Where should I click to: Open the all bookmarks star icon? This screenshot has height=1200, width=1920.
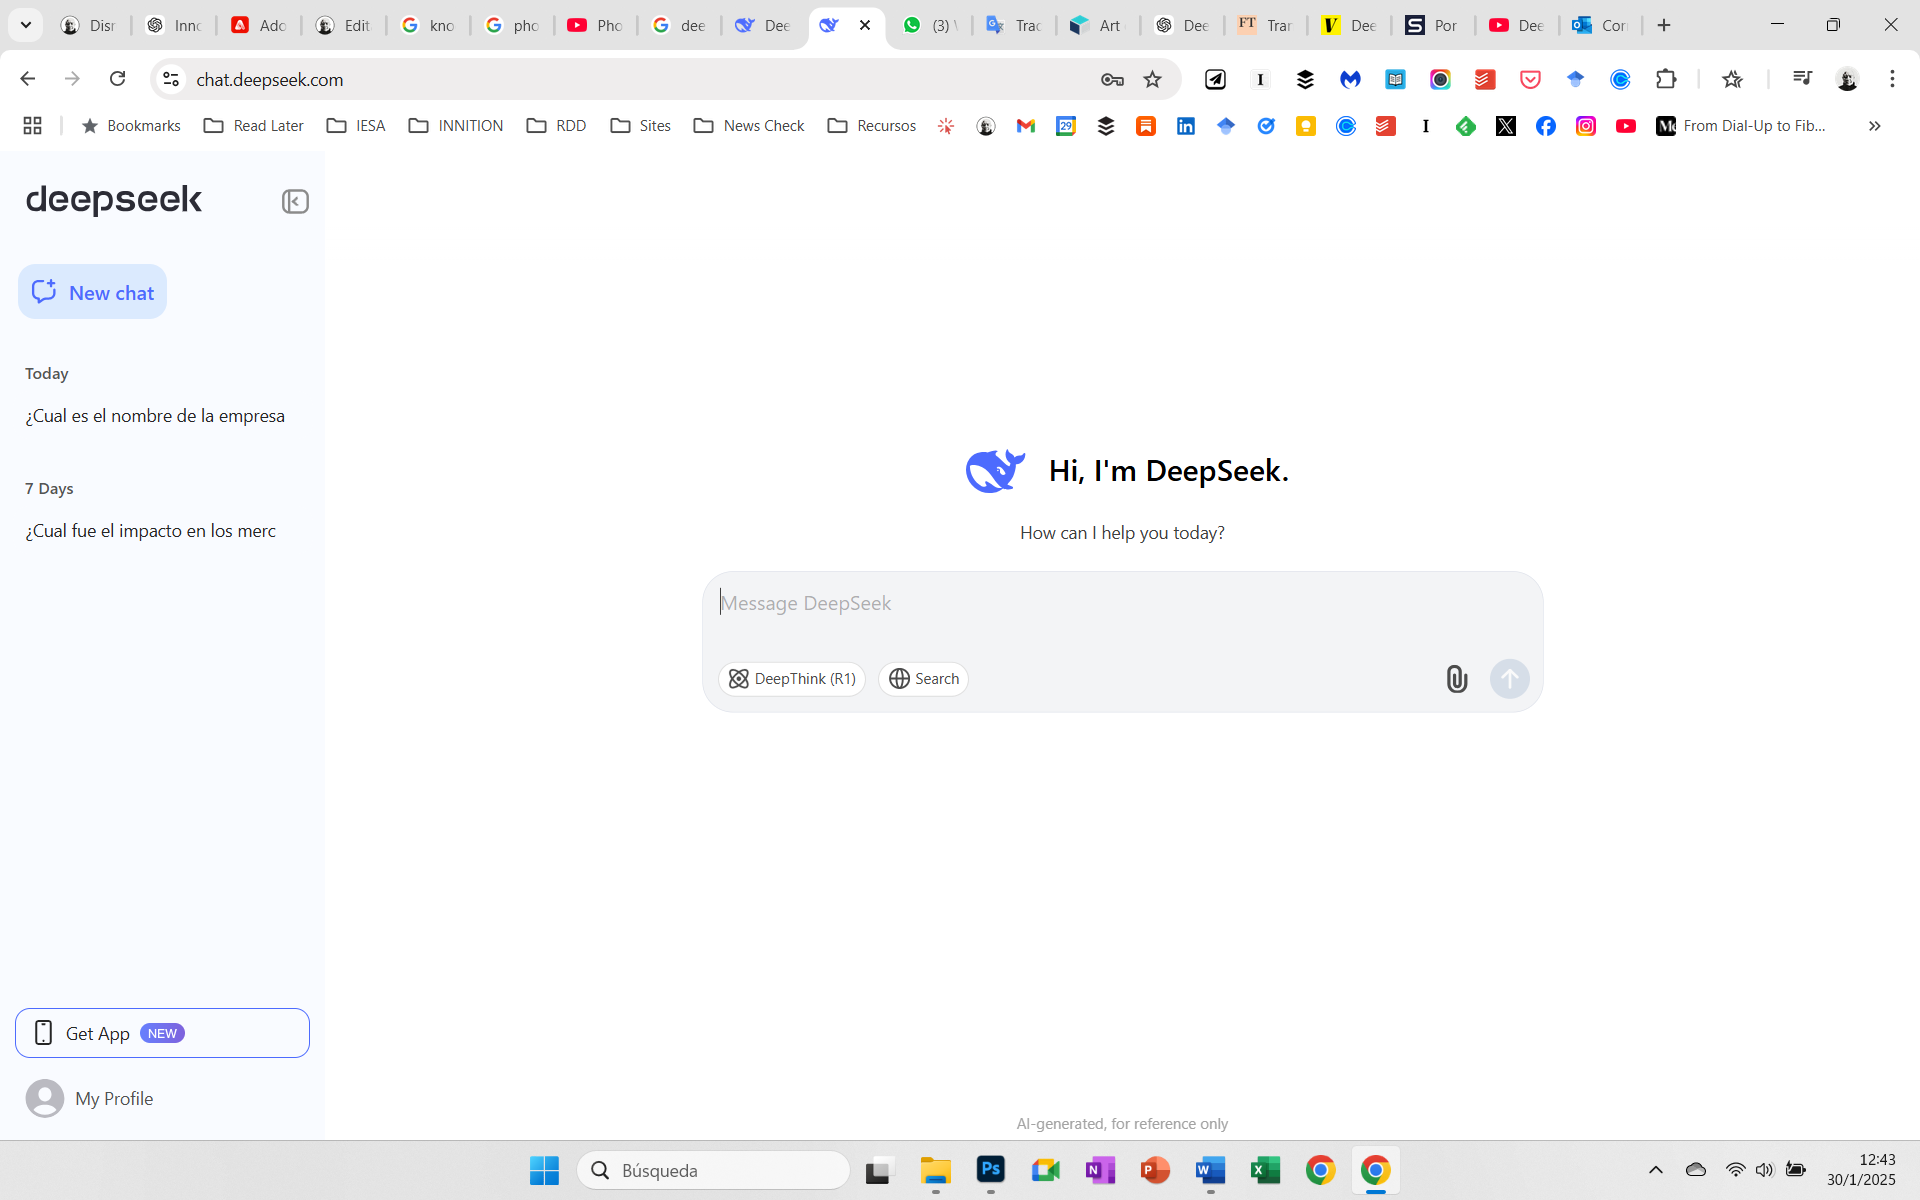1733,79
